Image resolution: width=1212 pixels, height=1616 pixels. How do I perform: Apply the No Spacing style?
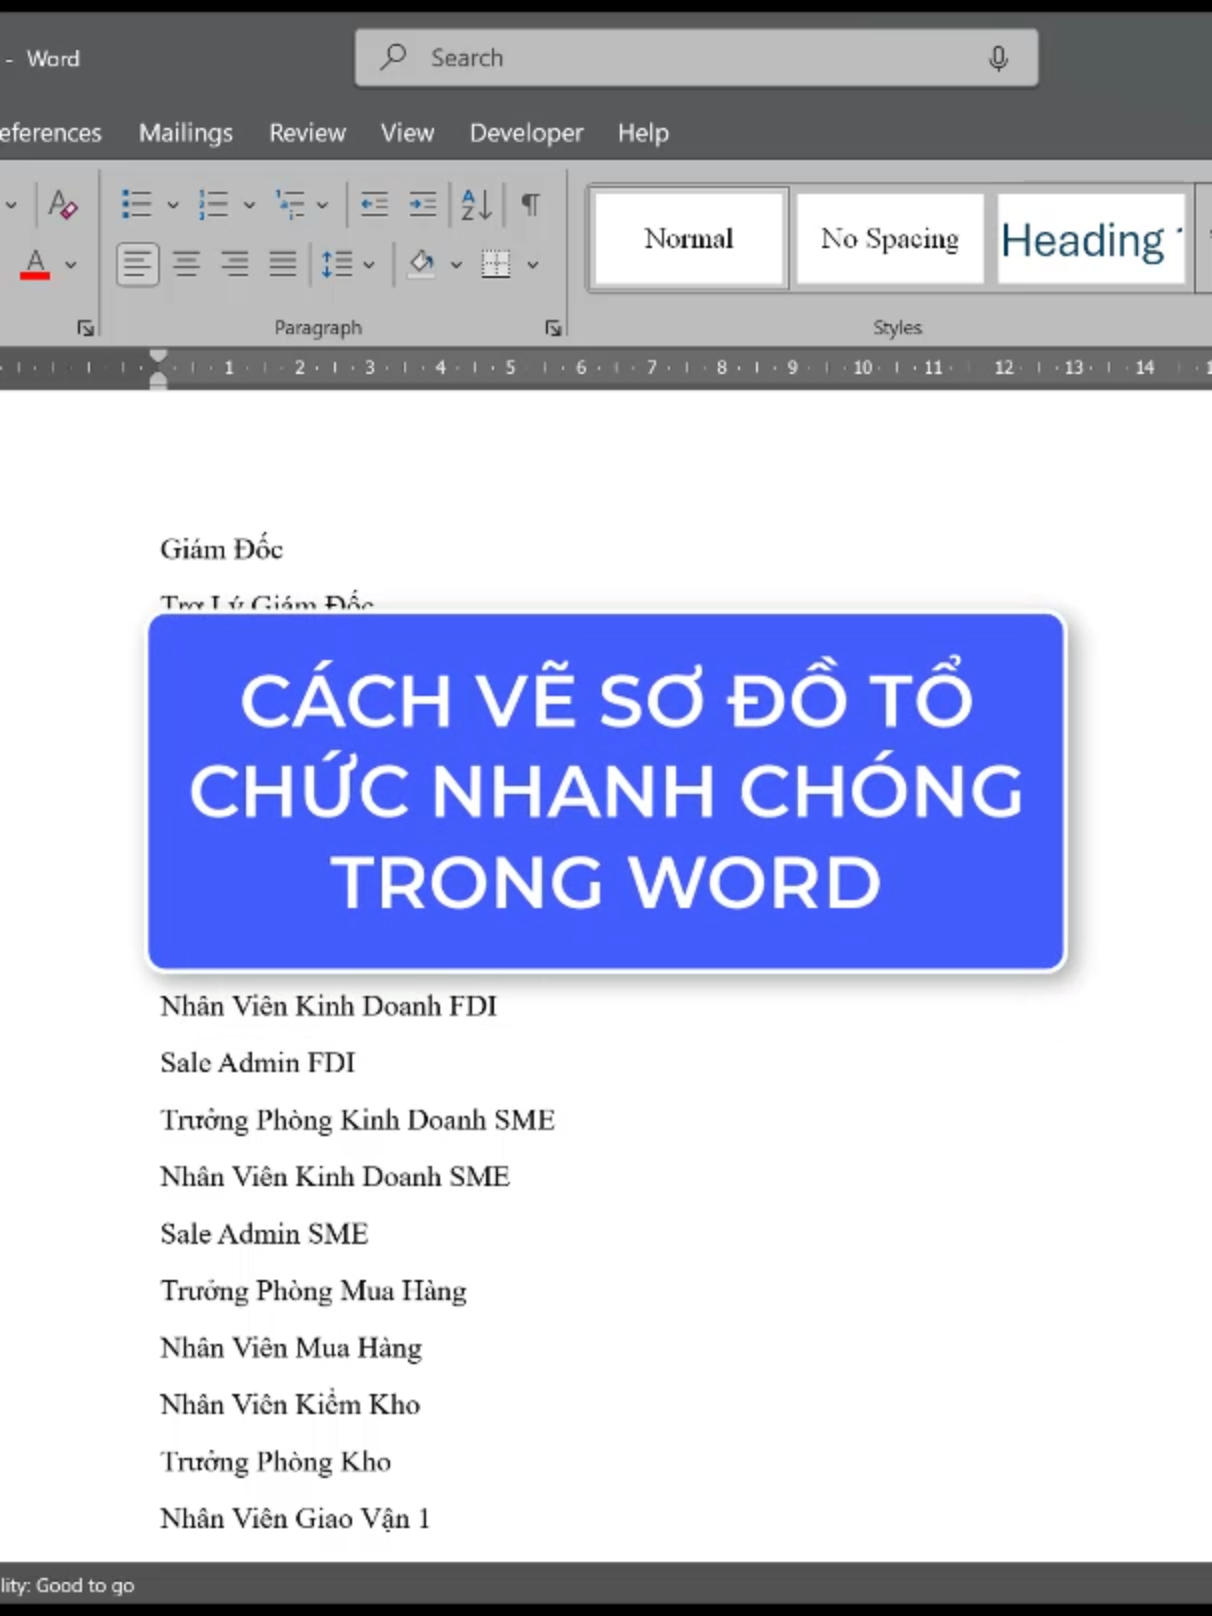tap(890, 239)
